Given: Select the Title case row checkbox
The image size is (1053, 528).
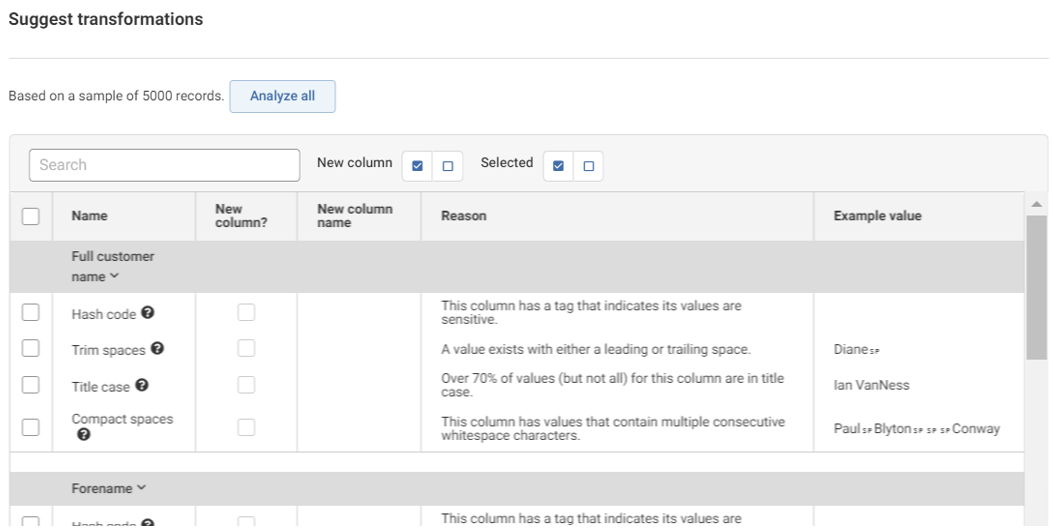Looking at the screenshot, I should tap(31, 387).
